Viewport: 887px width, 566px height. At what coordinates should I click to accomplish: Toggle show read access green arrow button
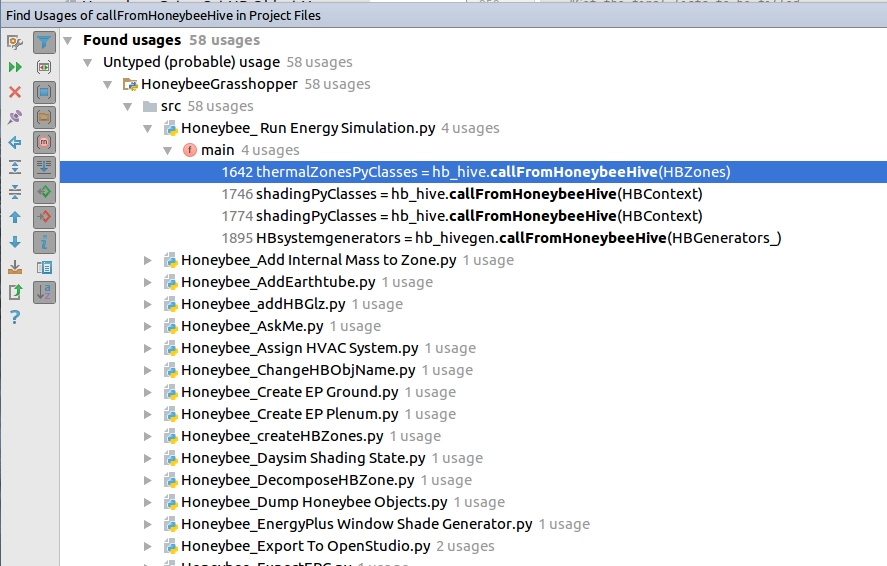pyautogui.click(x=44, y=192)
